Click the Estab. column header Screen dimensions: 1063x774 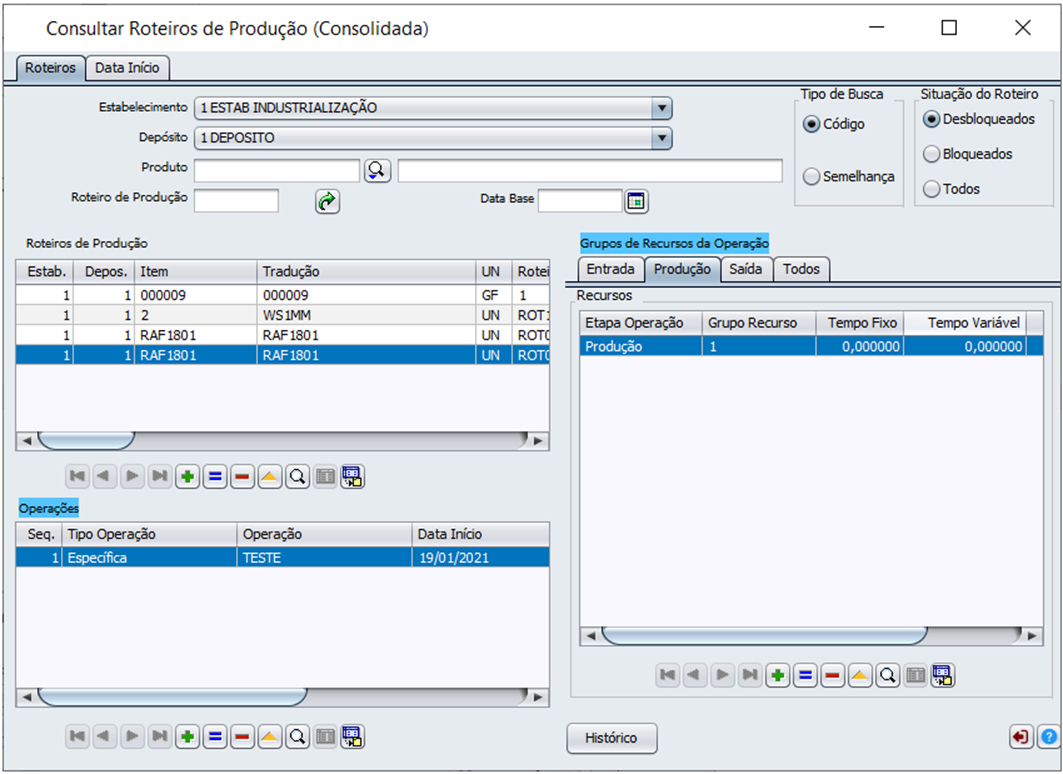(x=45, y=272)
